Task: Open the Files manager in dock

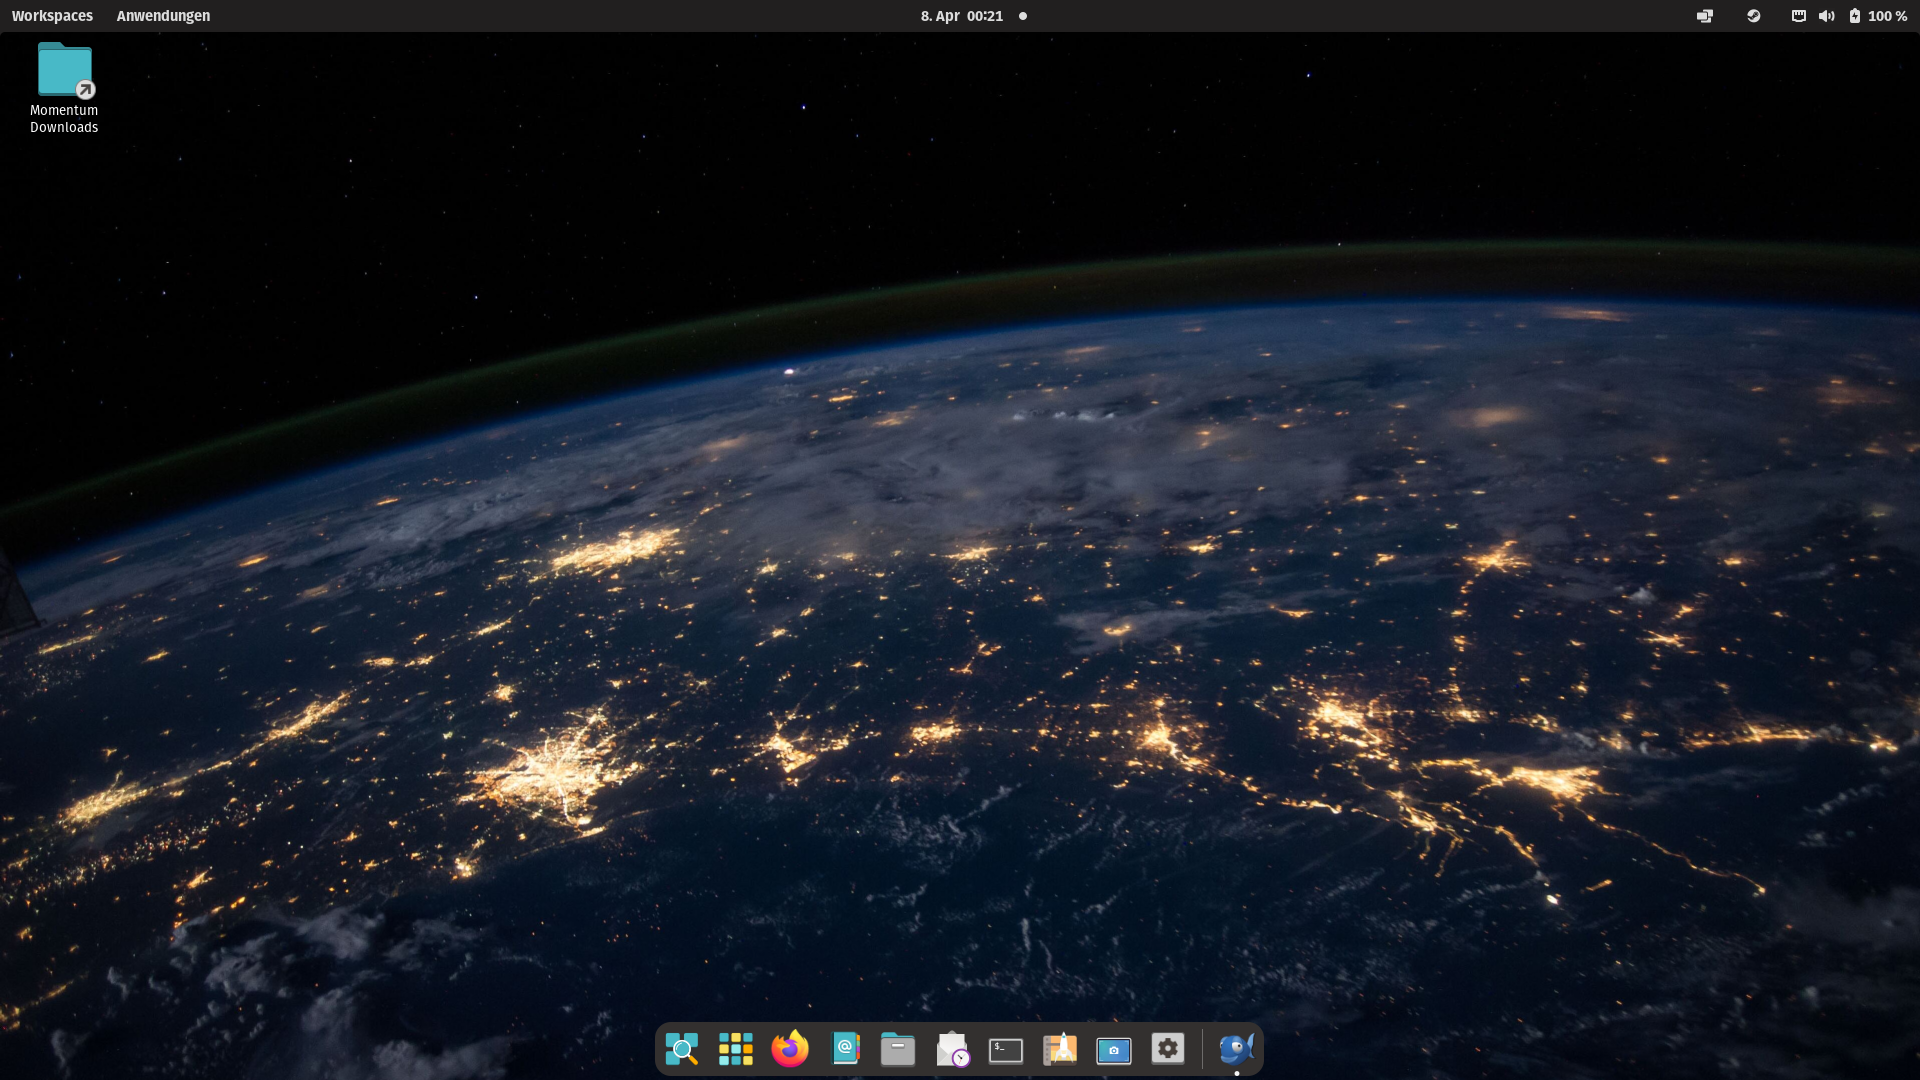Action: [x=898, y=1049]
